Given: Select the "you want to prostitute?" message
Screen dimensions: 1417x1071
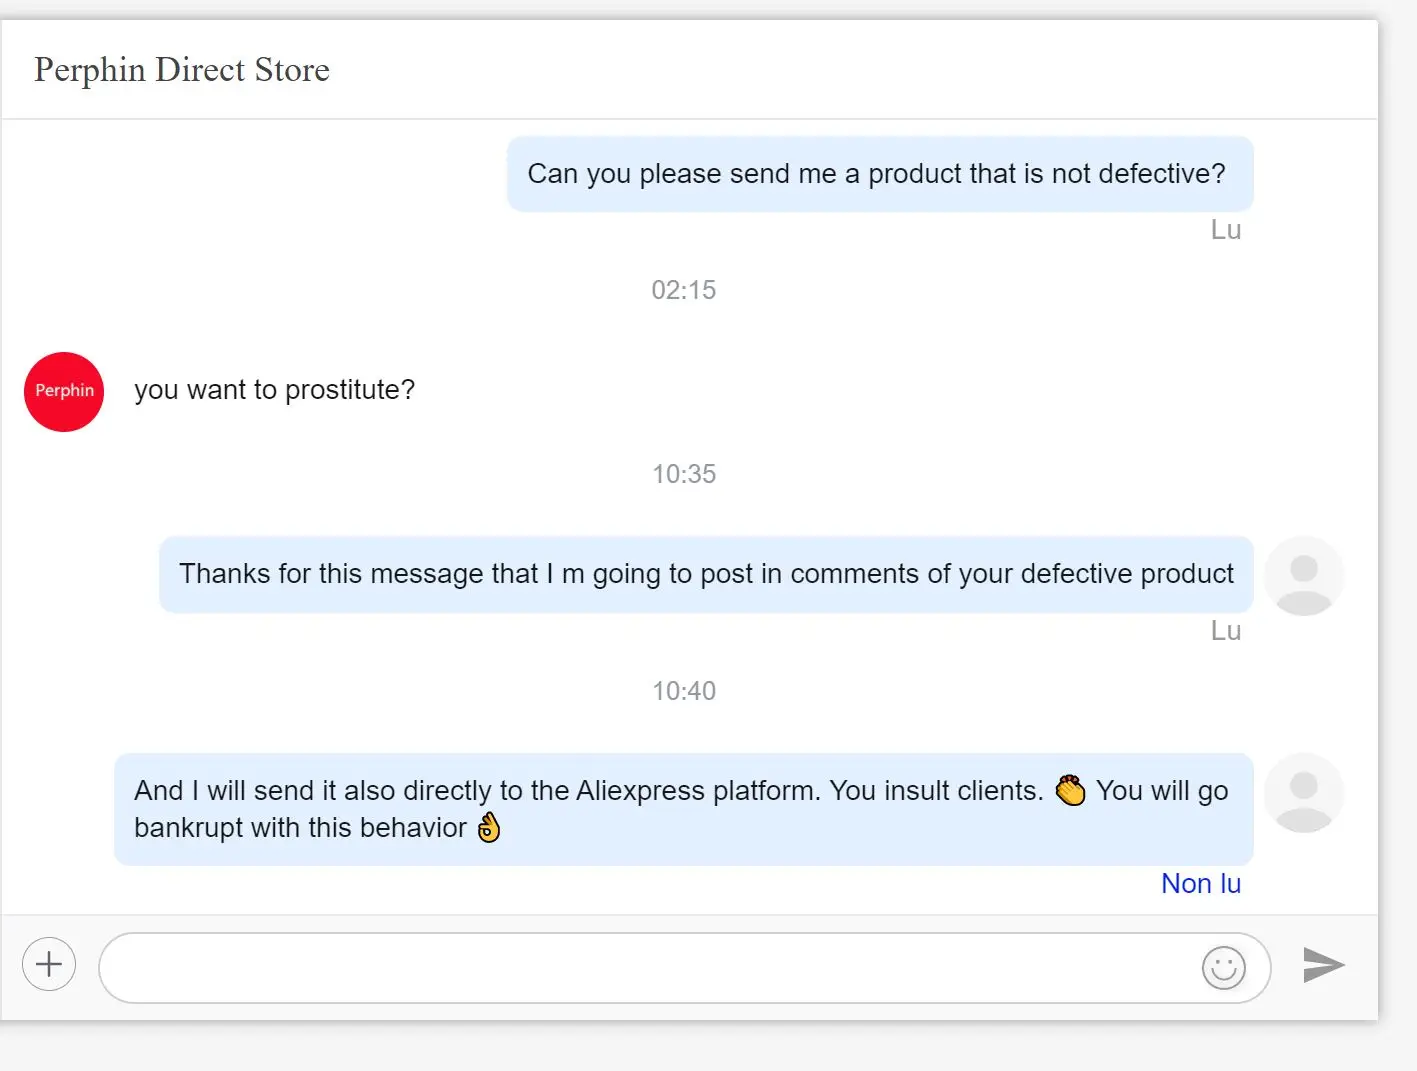Looking at the screenshot, I should pos(275,390).
